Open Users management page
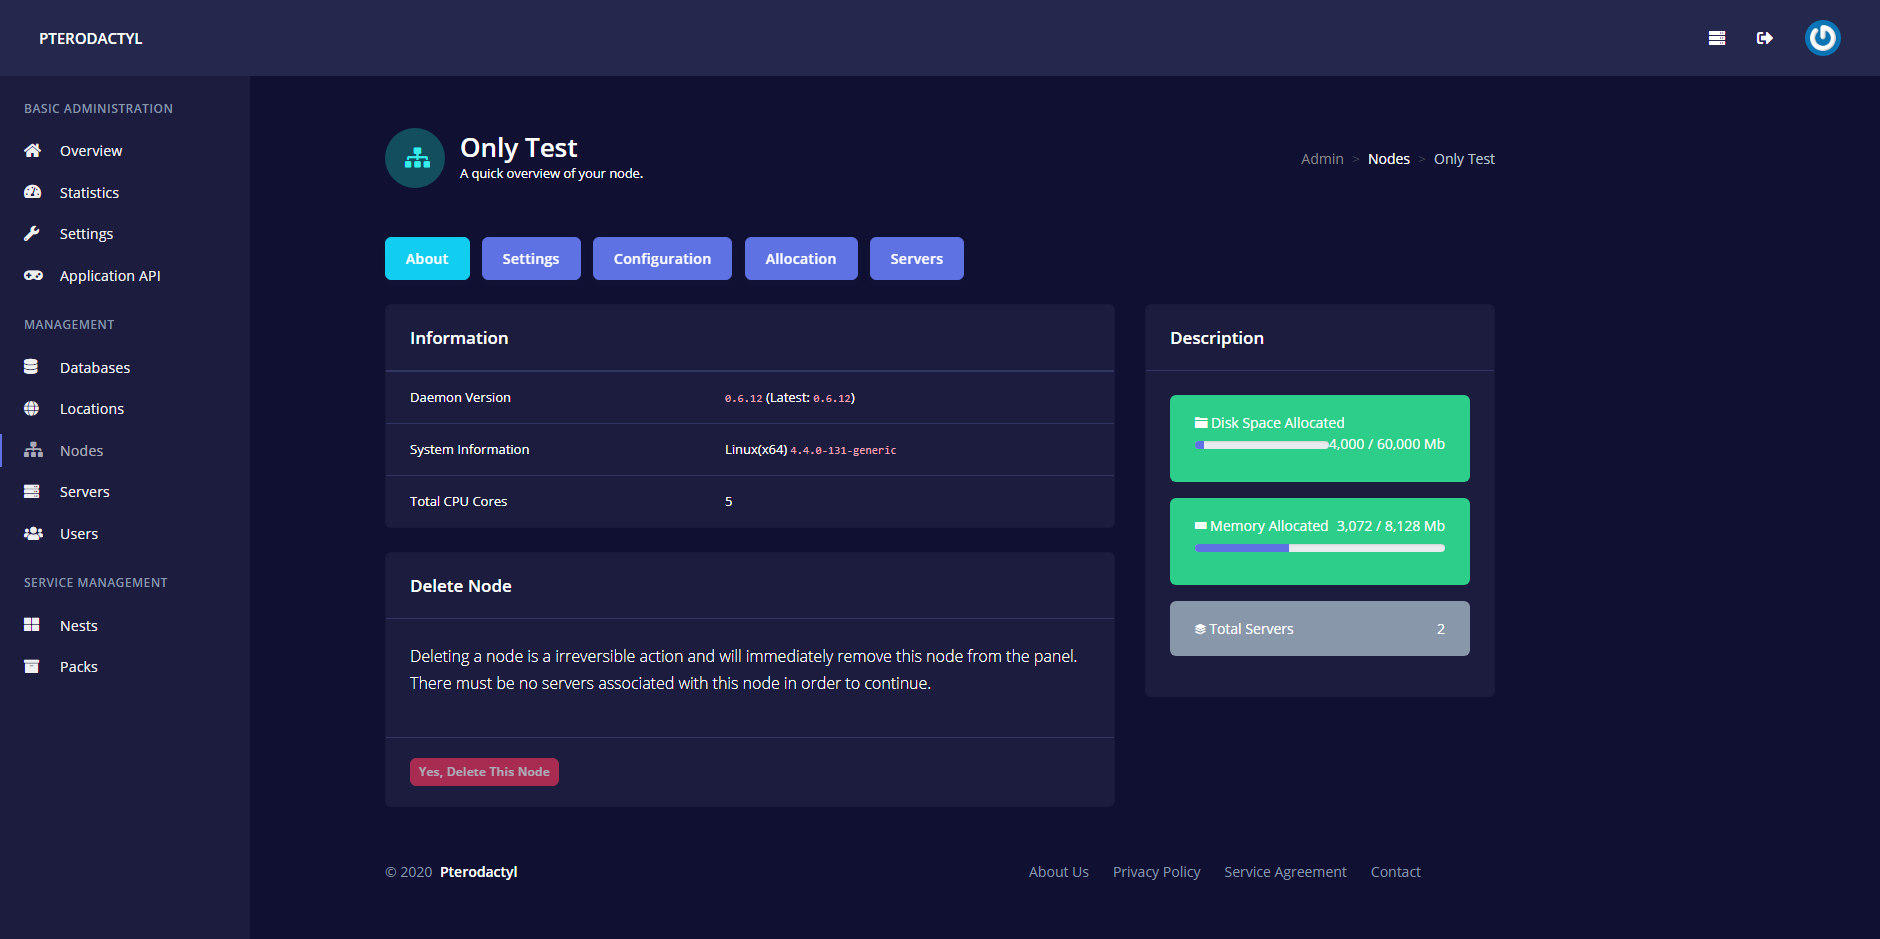Image resolution: width=1880 pixels, height=939 pixels. point(79,534)
